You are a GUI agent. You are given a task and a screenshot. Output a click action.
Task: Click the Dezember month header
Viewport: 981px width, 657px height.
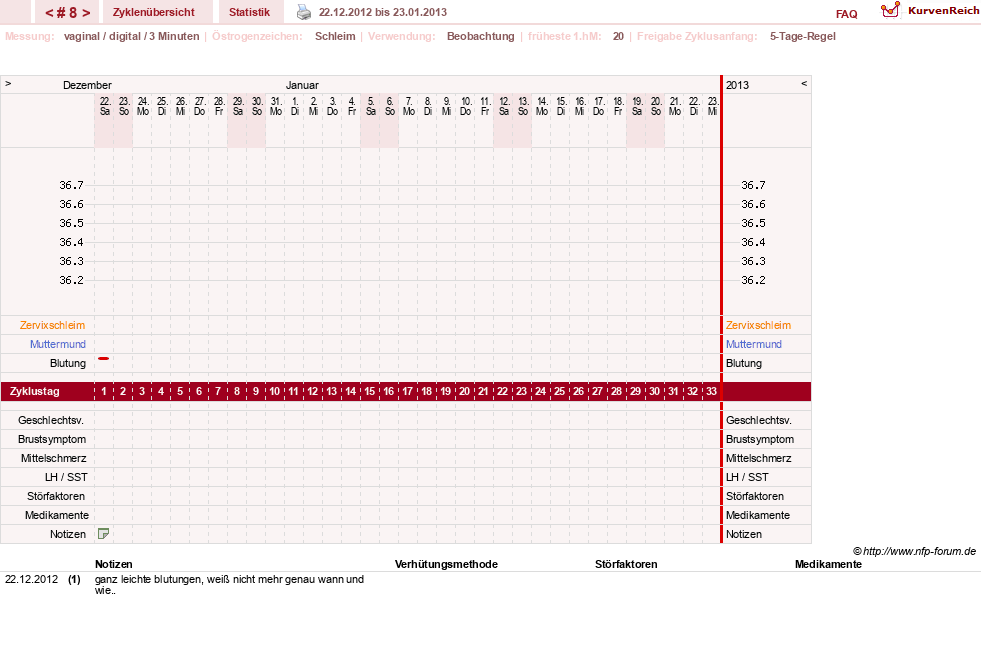pyautogui.click(x=87, y=85)
